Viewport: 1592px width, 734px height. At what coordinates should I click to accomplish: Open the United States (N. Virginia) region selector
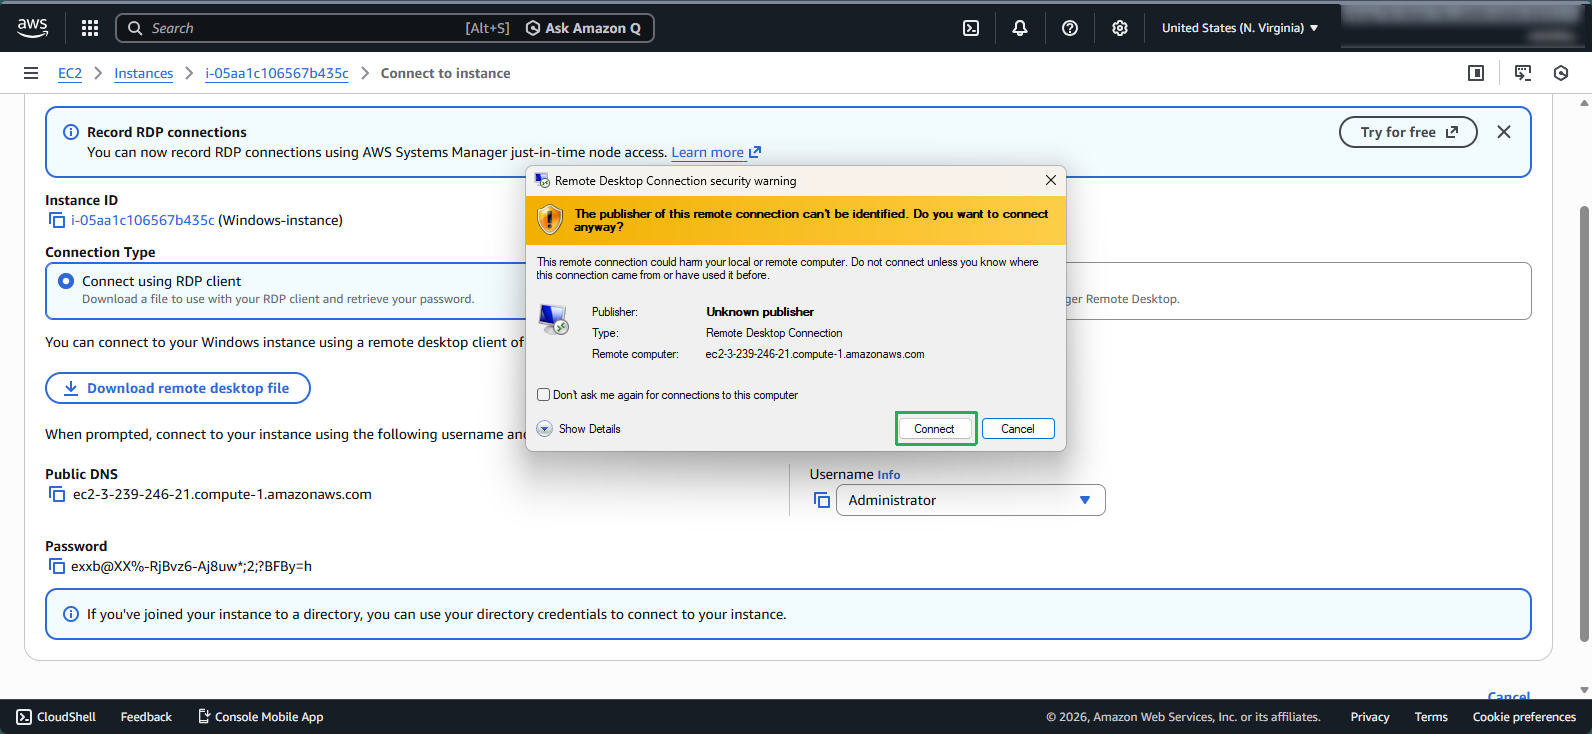pyautogui.click(x=1240, y=28)
